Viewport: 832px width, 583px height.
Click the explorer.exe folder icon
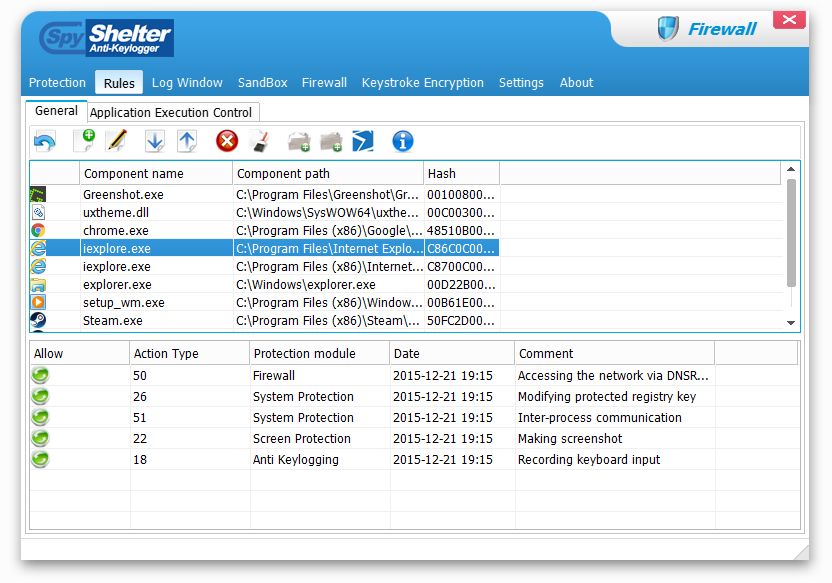[x=38, y=285]
